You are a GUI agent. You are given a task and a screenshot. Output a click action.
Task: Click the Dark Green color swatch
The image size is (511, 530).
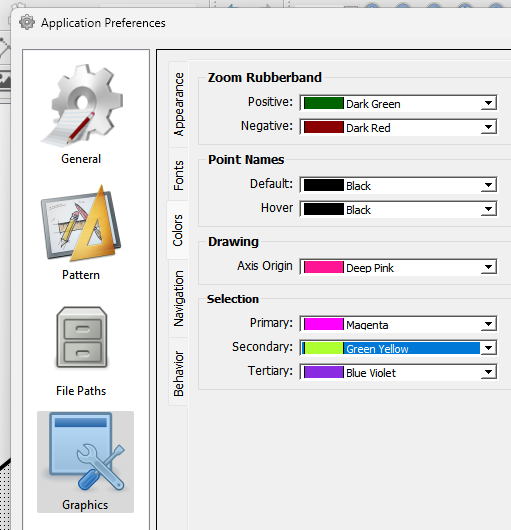(x=323, y=103)
